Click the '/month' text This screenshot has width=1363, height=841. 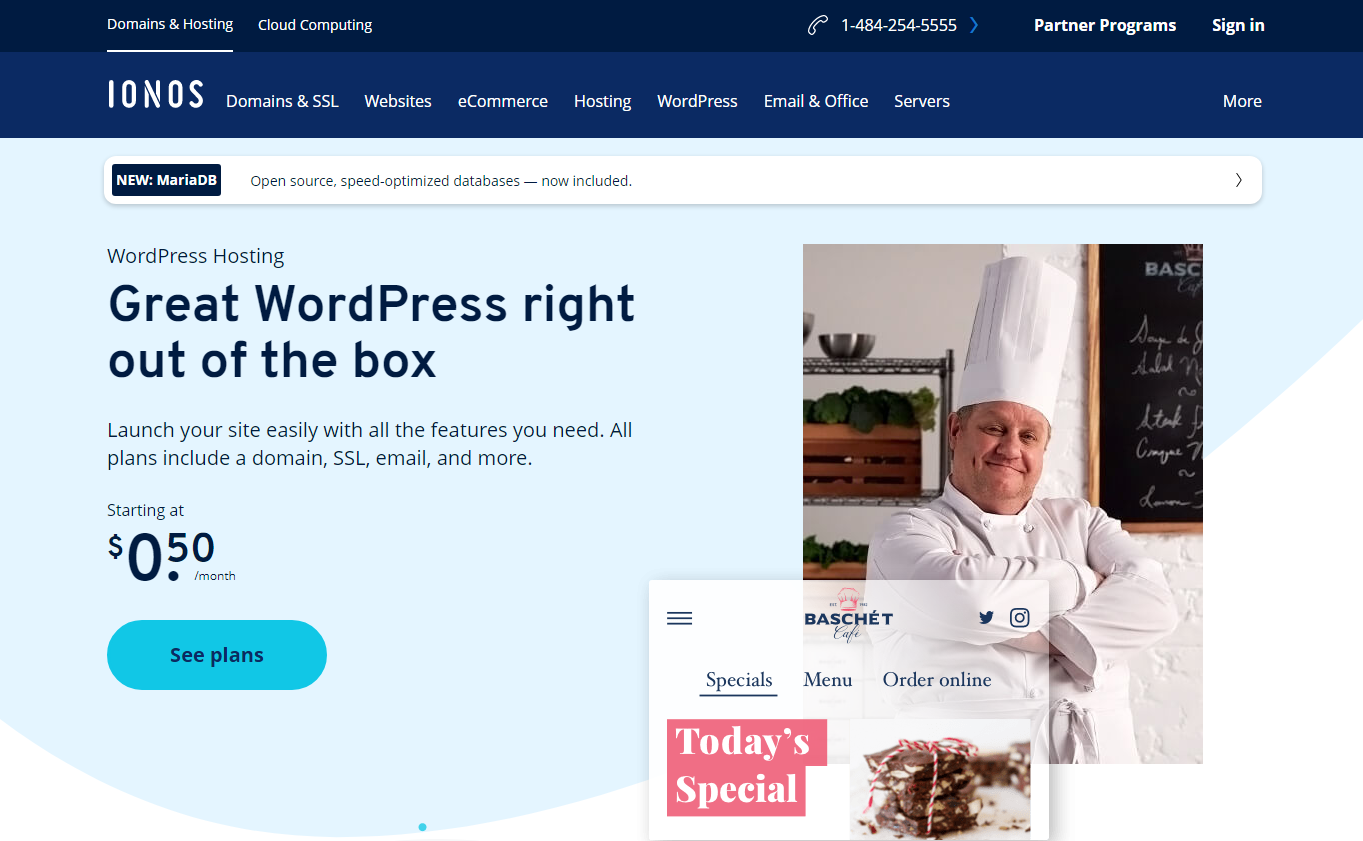[x=215, y=576]
